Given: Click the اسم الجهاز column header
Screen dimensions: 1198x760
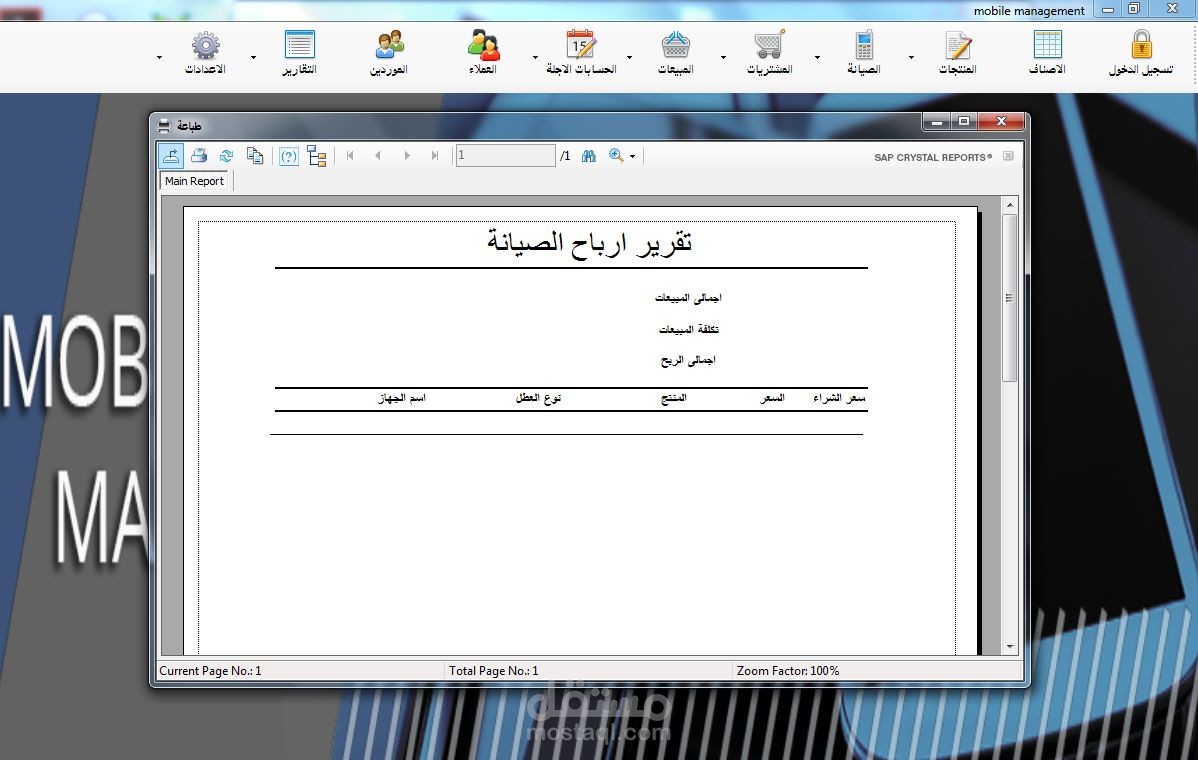Looking at the screenshot, I should coord(402,398).
